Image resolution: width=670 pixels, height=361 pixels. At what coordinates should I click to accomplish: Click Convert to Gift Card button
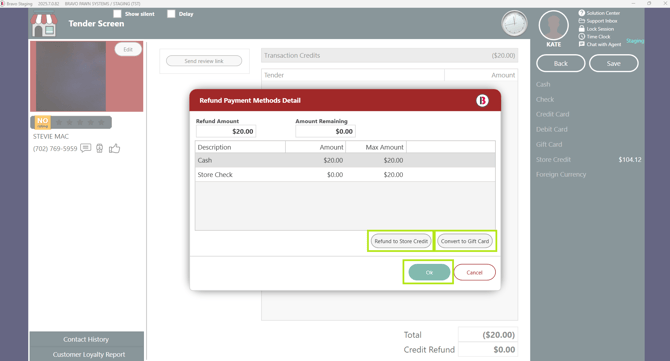click(465, 241)
